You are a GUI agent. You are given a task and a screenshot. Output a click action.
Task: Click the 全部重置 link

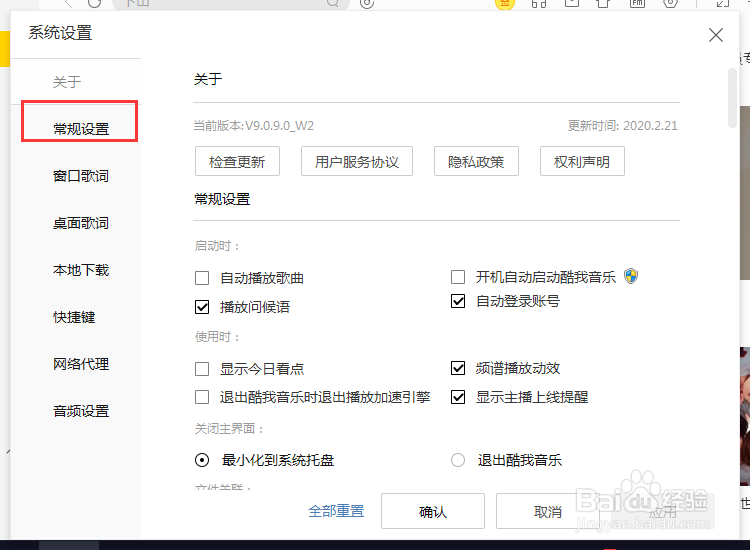pos(336,511)
